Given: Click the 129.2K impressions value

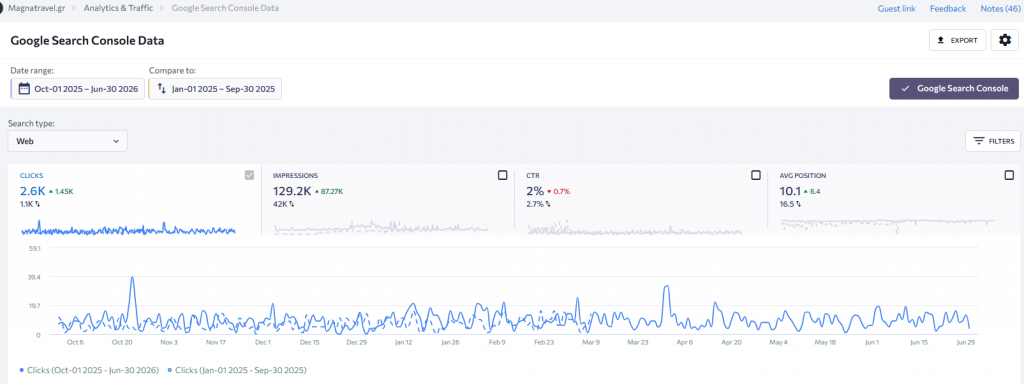Looking at the screenshot, I should (x=291, y=191).
